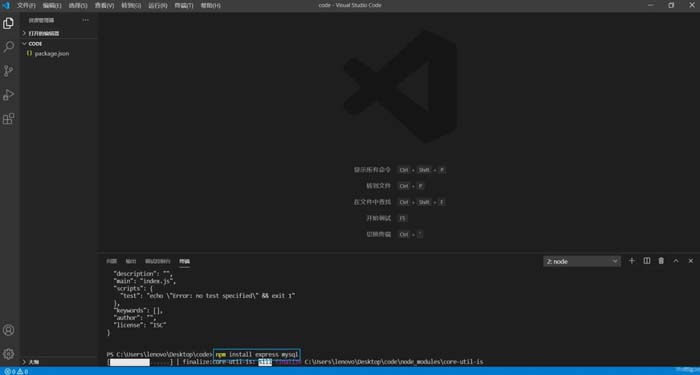Maximize the panel with up chevron
Screen dimensions: 700x375
676,261
